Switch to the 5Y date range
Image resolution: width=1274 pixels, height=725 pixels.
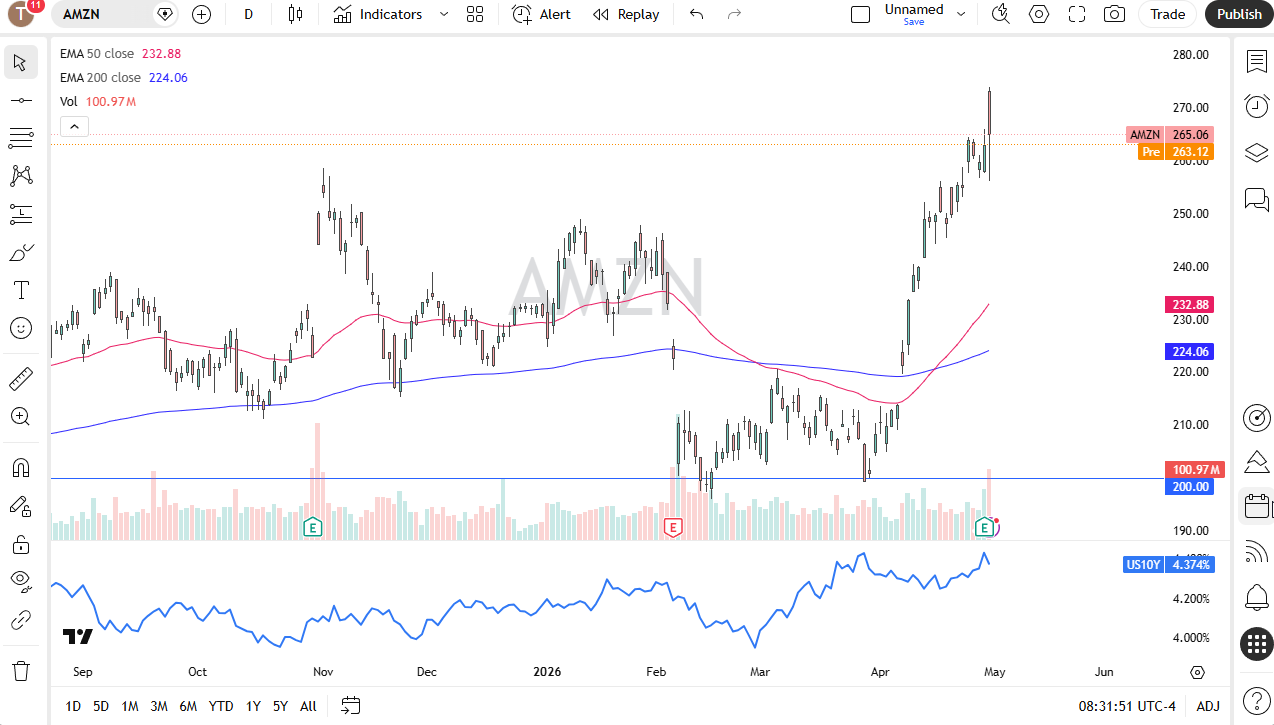click(280, 706)
